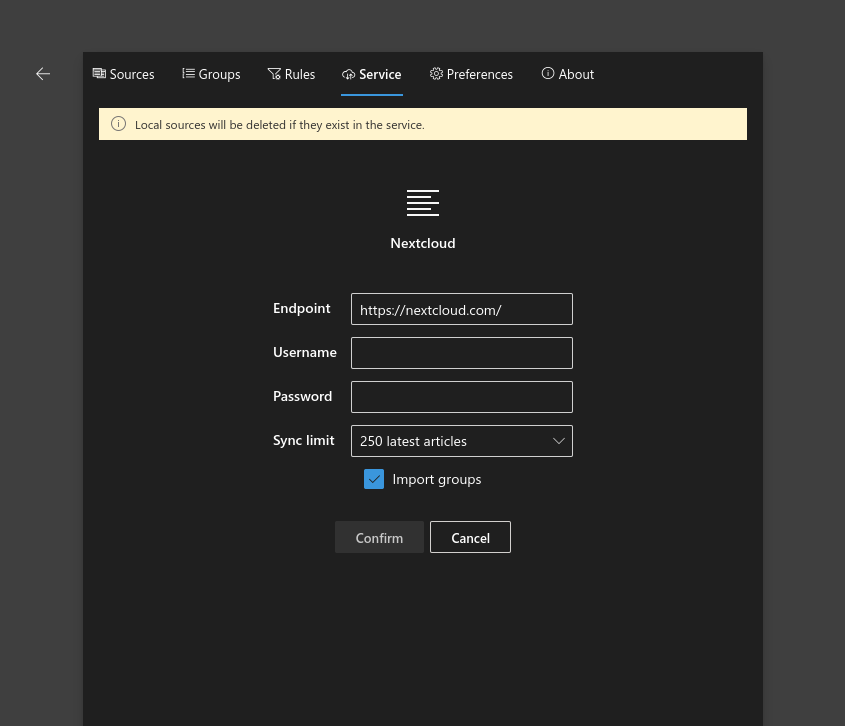Click the Sync limit chevron arrow
The image size is (845, 726).
(x=559, y=440)
